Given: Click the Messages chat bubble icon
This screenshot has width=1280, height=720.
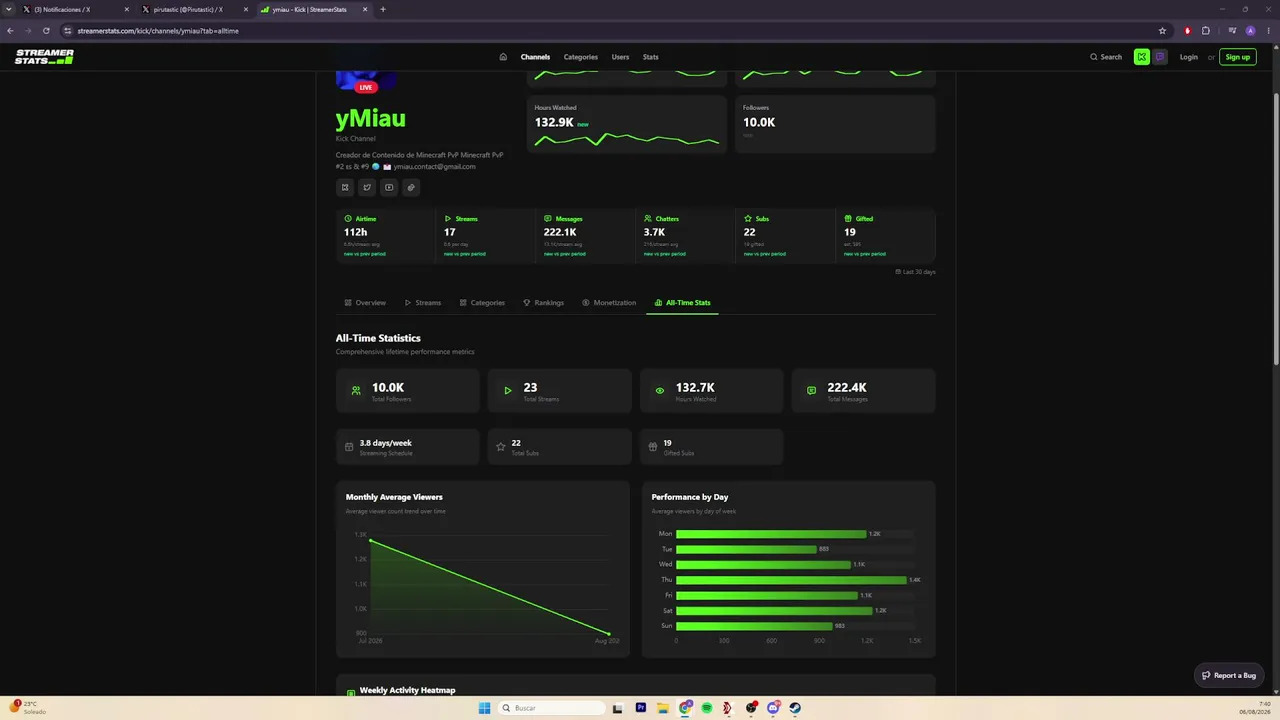Looking at the screenshot, I should coord(548,218).
